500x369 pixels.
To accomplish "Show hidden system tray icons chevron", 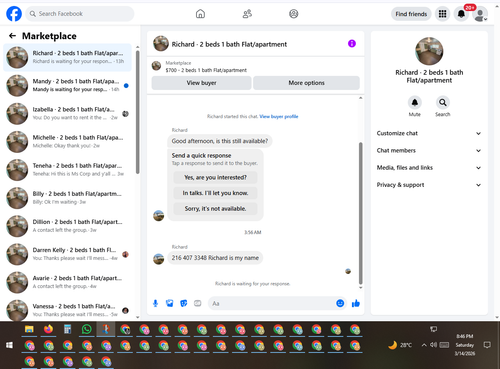I will (x=424, y=345).
